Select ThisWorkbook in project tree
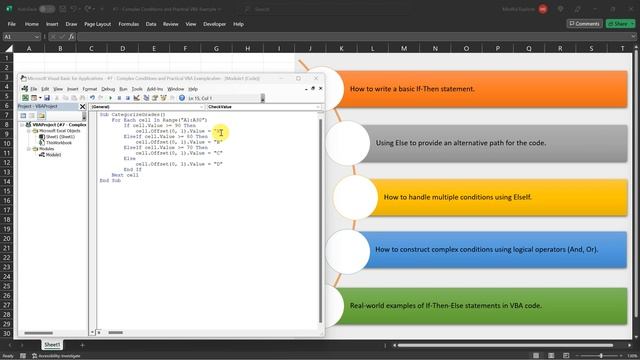This screenshot has width=640, height=360. coord(58,143)
